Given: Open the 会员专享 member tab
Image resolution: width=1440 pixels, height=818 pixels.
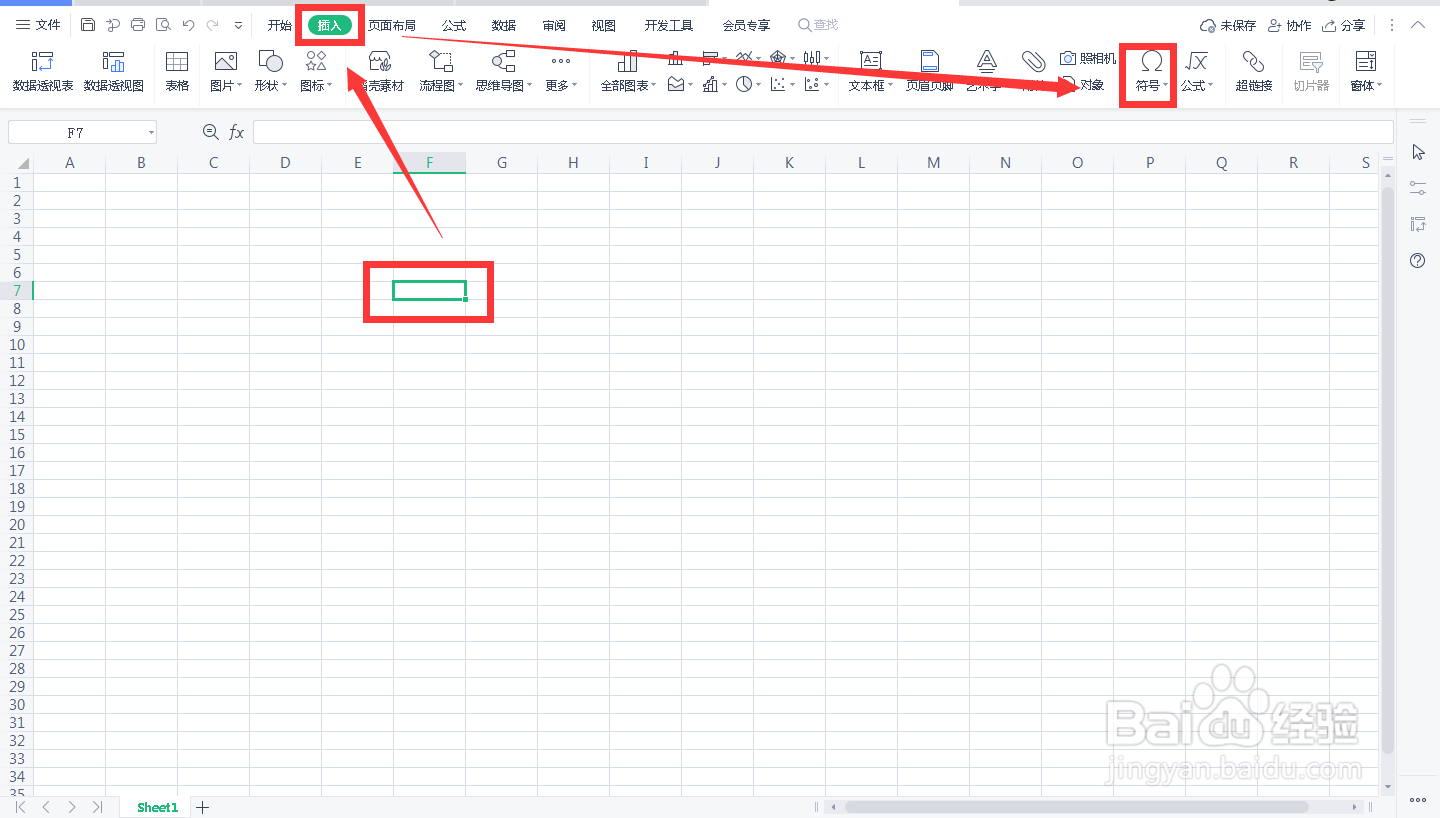Looking at the screenshot, I should (x=746, y=25).
